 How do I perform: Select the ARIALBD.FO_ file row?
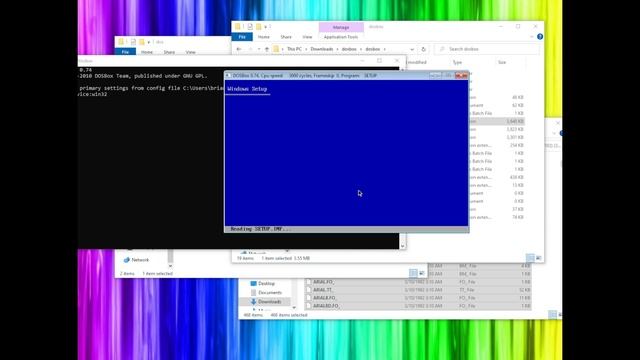pos(418,306)
